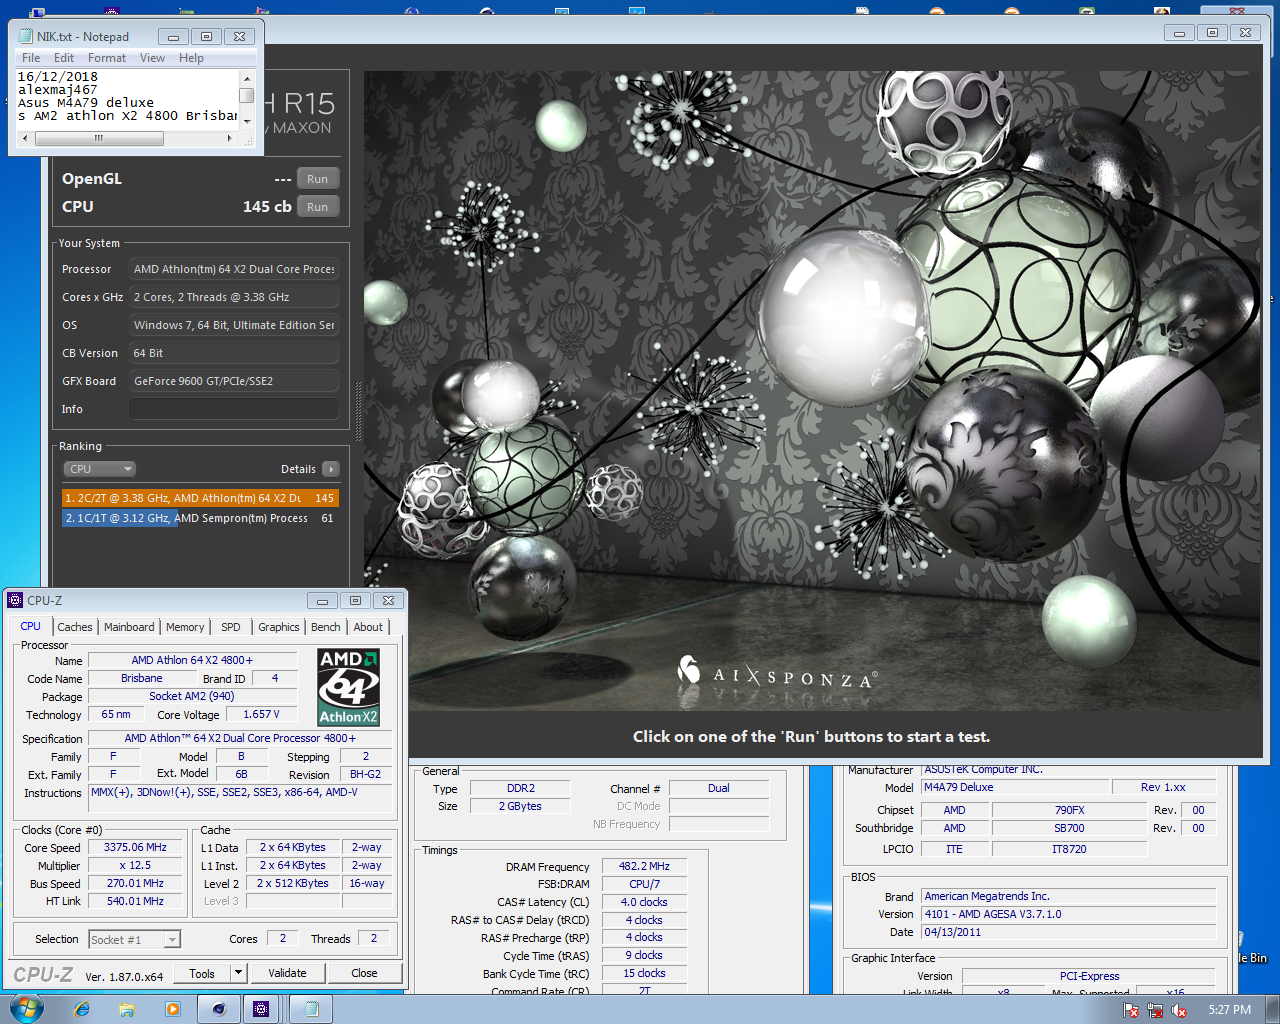Open the Socket #1 selection dropdown
The height and width of the screenshot is (1024, 1280).
135,939
